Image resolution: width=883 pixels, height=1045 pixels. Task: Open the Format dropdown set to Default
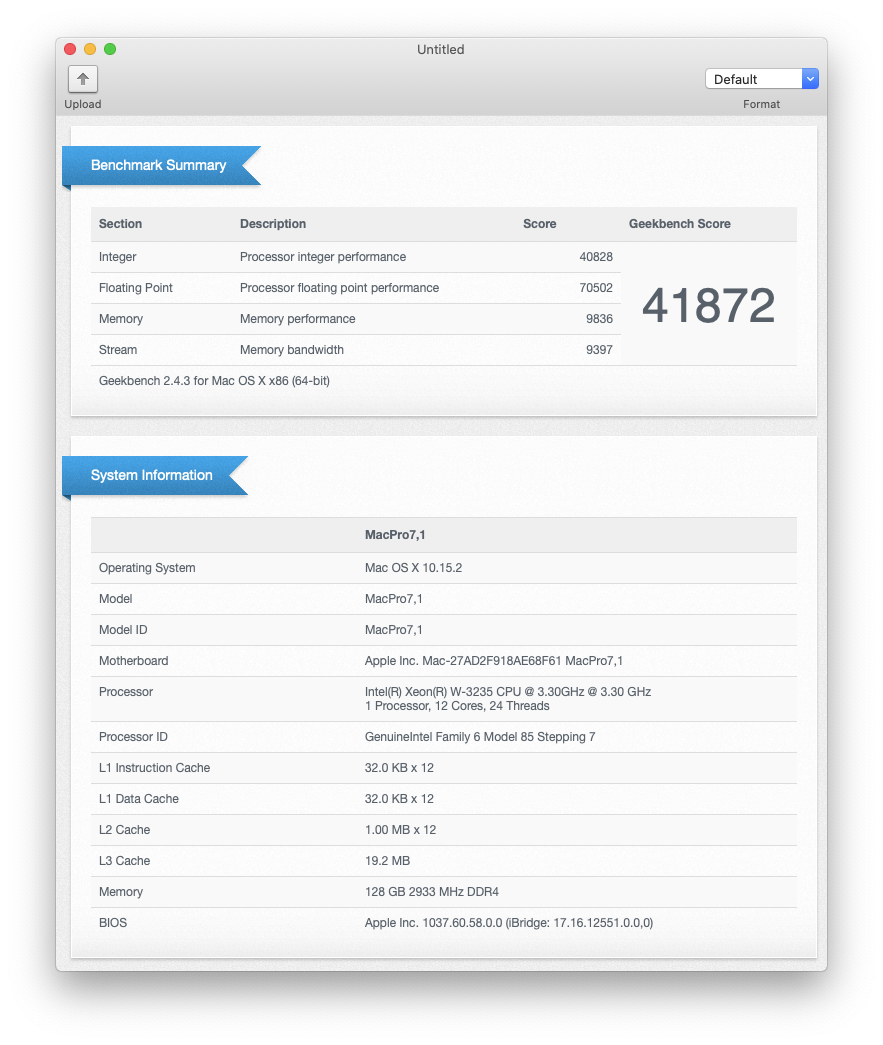pos(761,79)
